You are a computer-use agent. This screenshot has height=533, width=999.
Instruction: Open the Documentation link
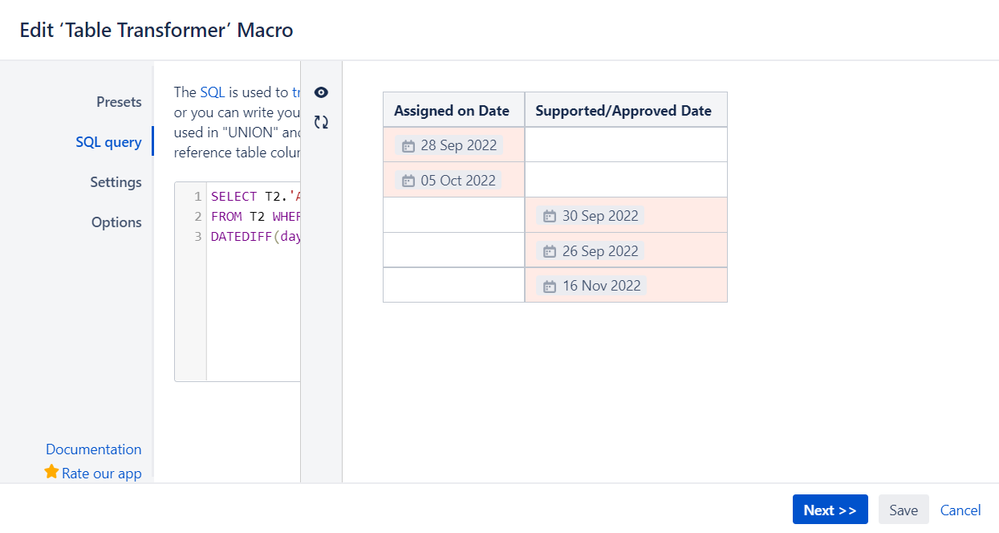pyautogui.click(x=94, y=449)
